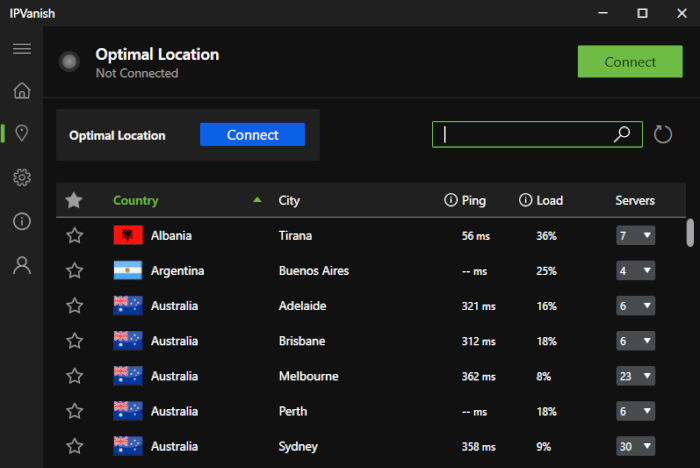Filter by favorites star in header
Viewport: 700px width, 468px height.
point(74,200)
